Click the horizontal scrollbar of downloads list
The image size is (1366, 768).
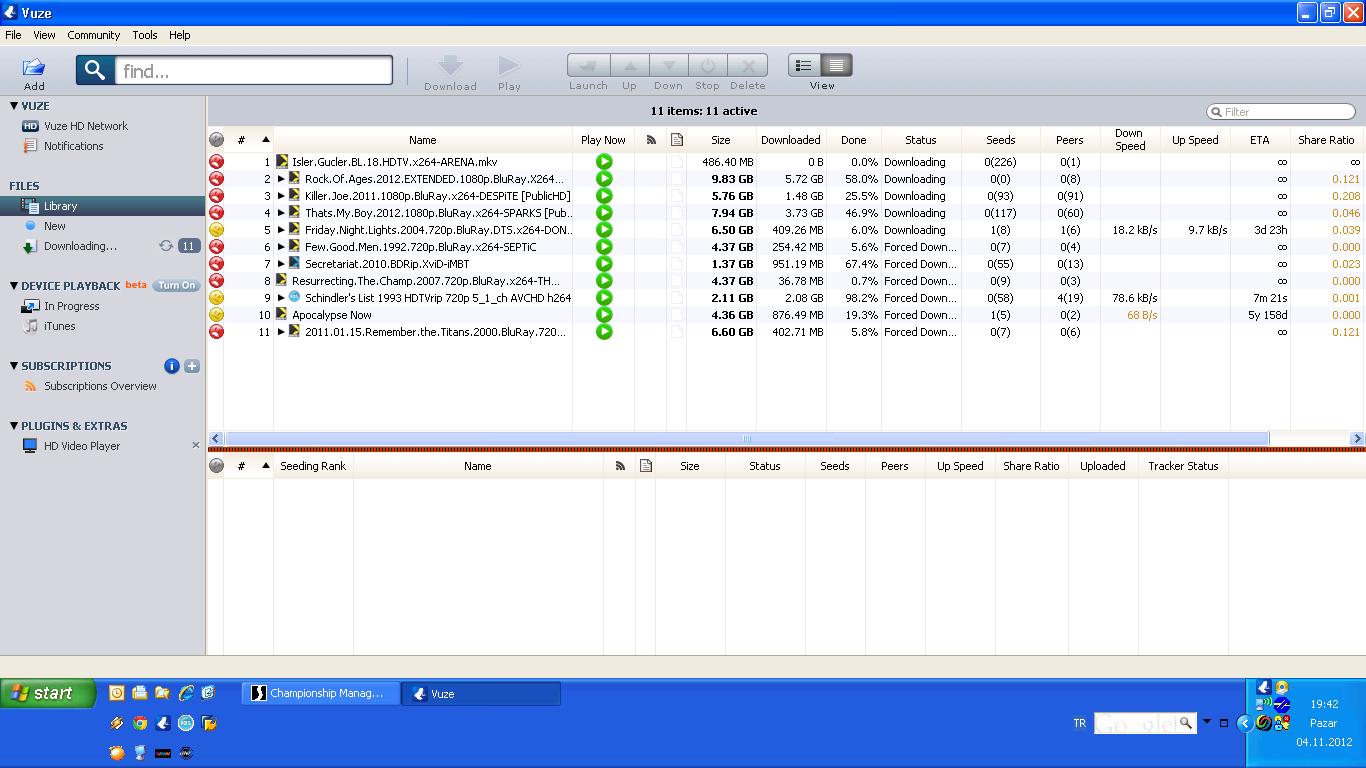747,438
